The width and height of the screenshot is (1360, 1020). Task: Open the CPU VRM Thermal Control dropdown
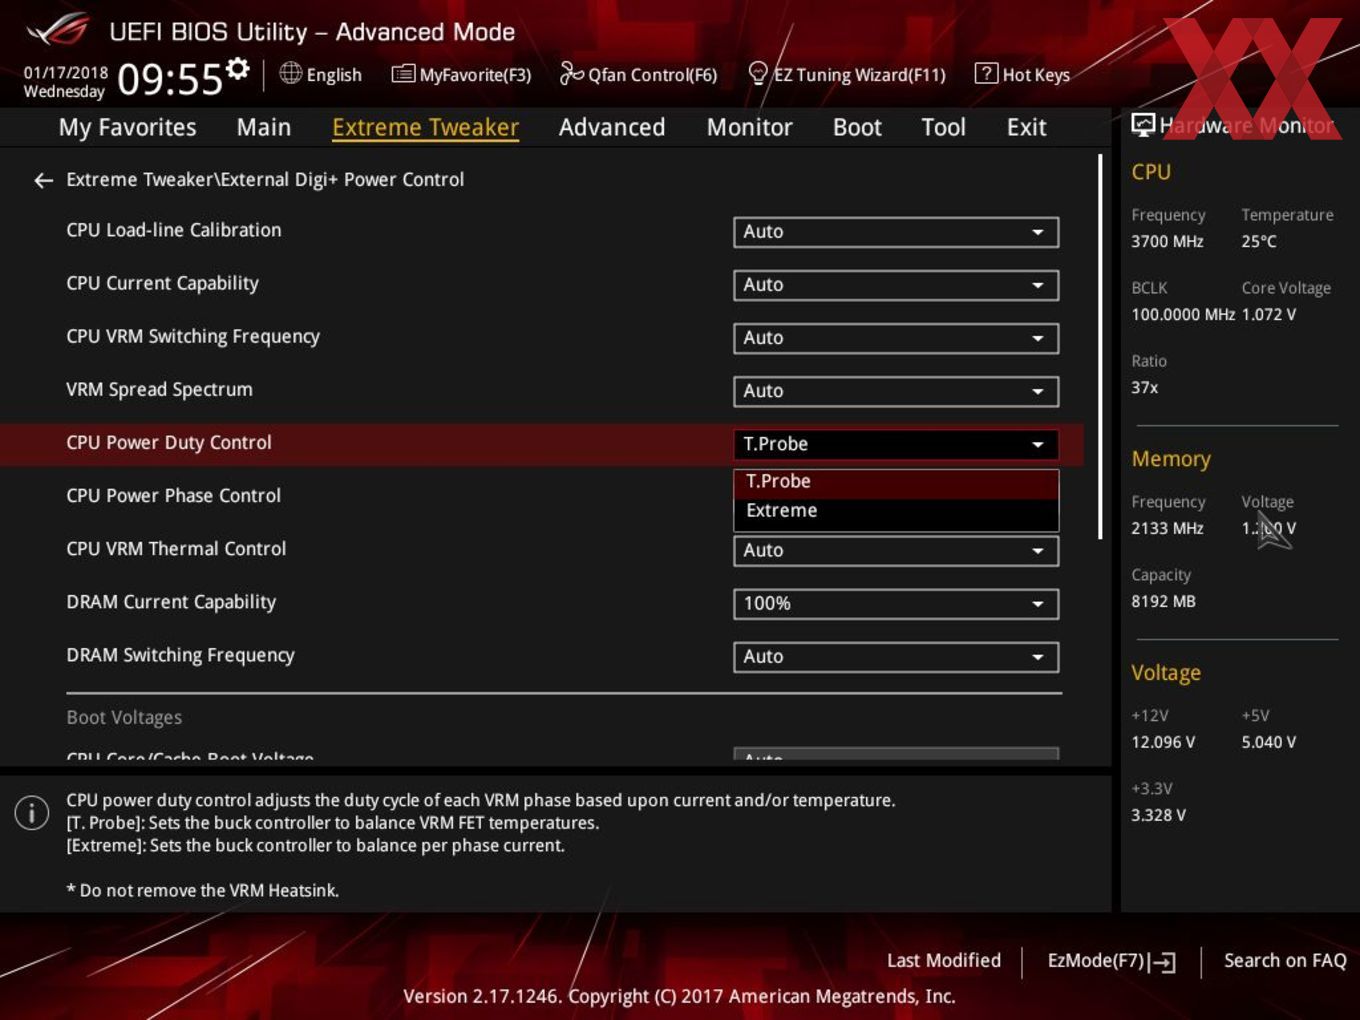[x=896, y=550]
